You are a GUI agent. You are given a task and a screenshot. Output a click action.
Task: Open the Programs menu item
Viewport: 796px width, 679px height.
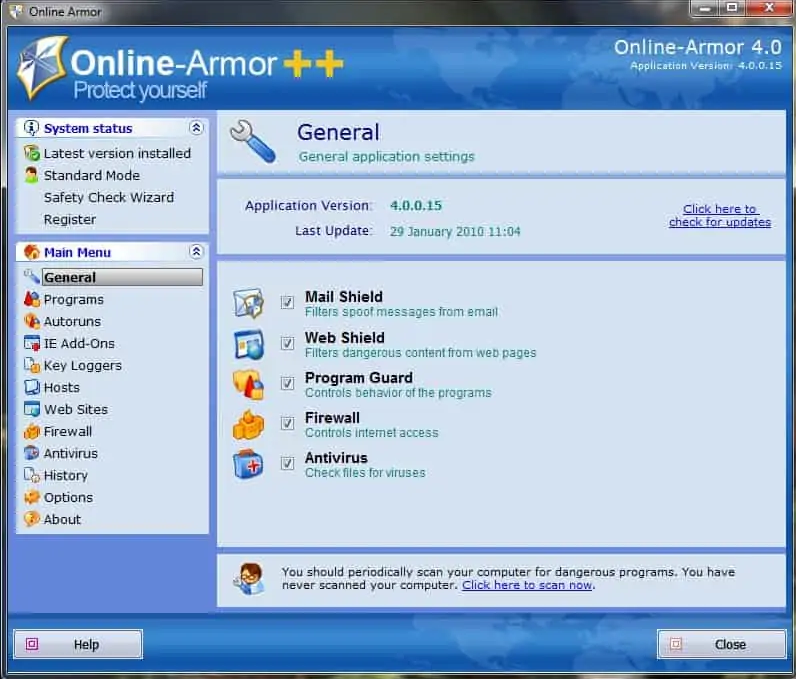tap(74, 299)
